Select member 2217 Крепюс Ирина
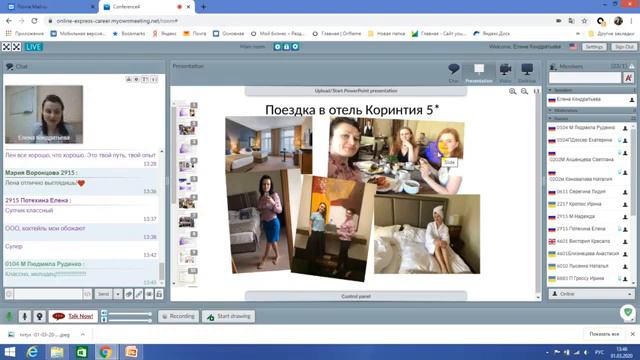 coord(589,204)
